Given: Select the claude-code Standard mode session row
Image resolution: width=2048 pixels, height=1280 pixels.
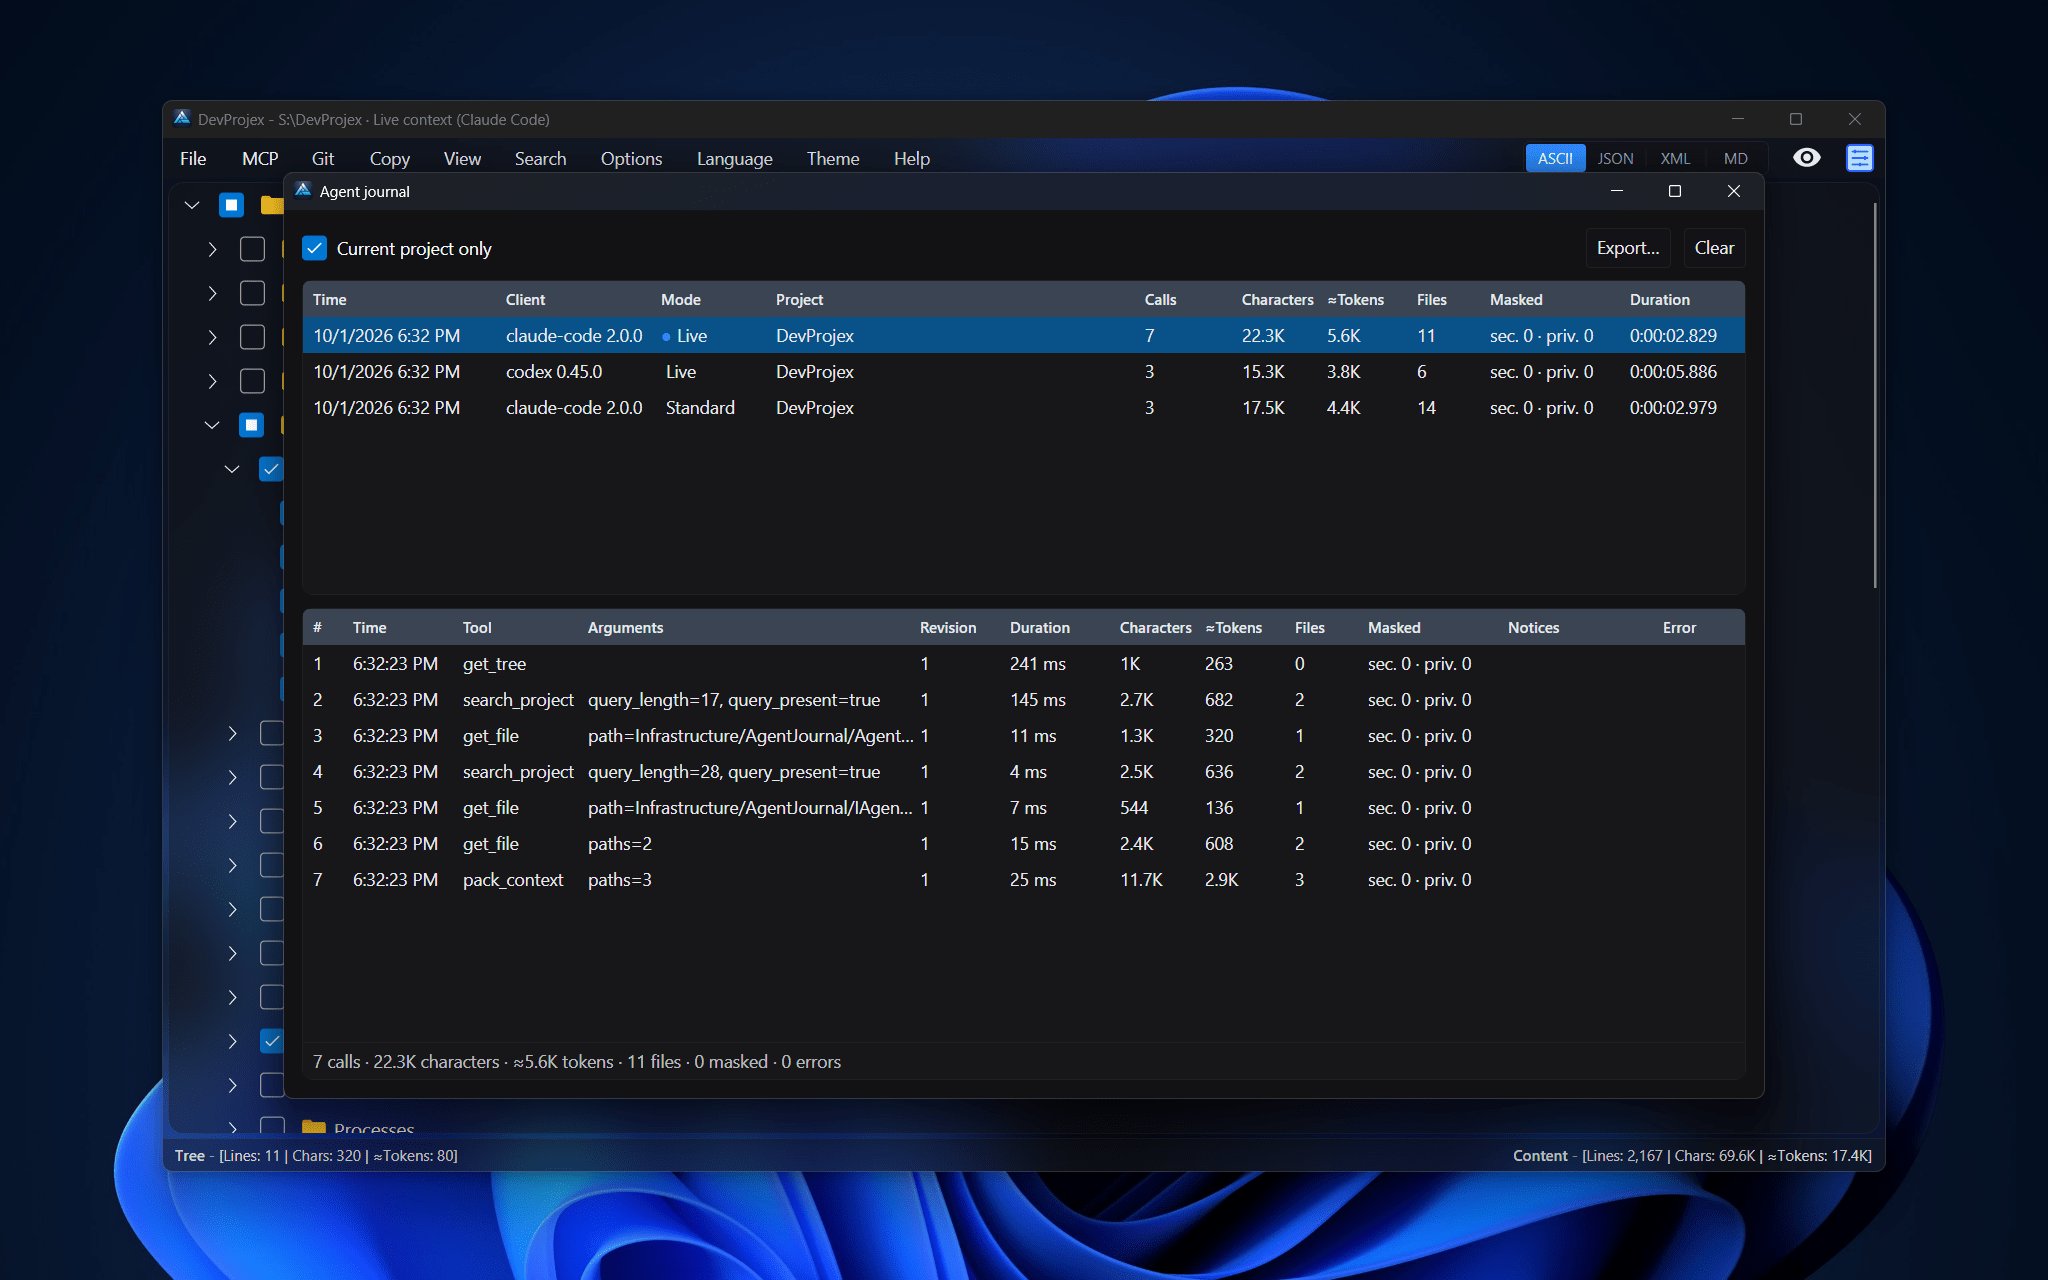Looking at the screenshot, I should point(1024,408).
